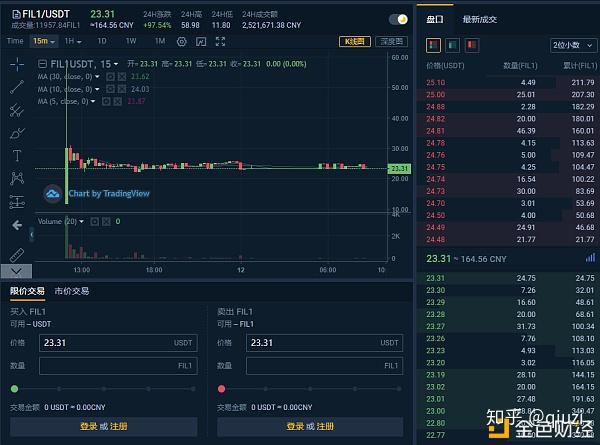Collapse the chart legend box icon
Viewport: 600px width, 445px height.
[42, 64]
